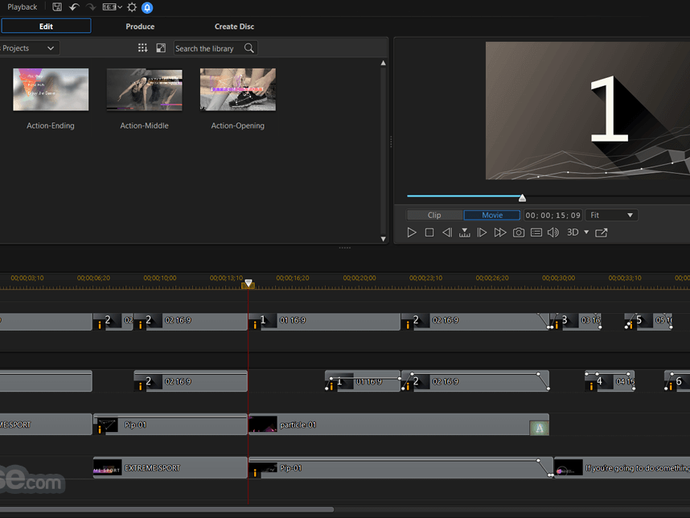Click the preview seek slider handle

tap(522, 198)
